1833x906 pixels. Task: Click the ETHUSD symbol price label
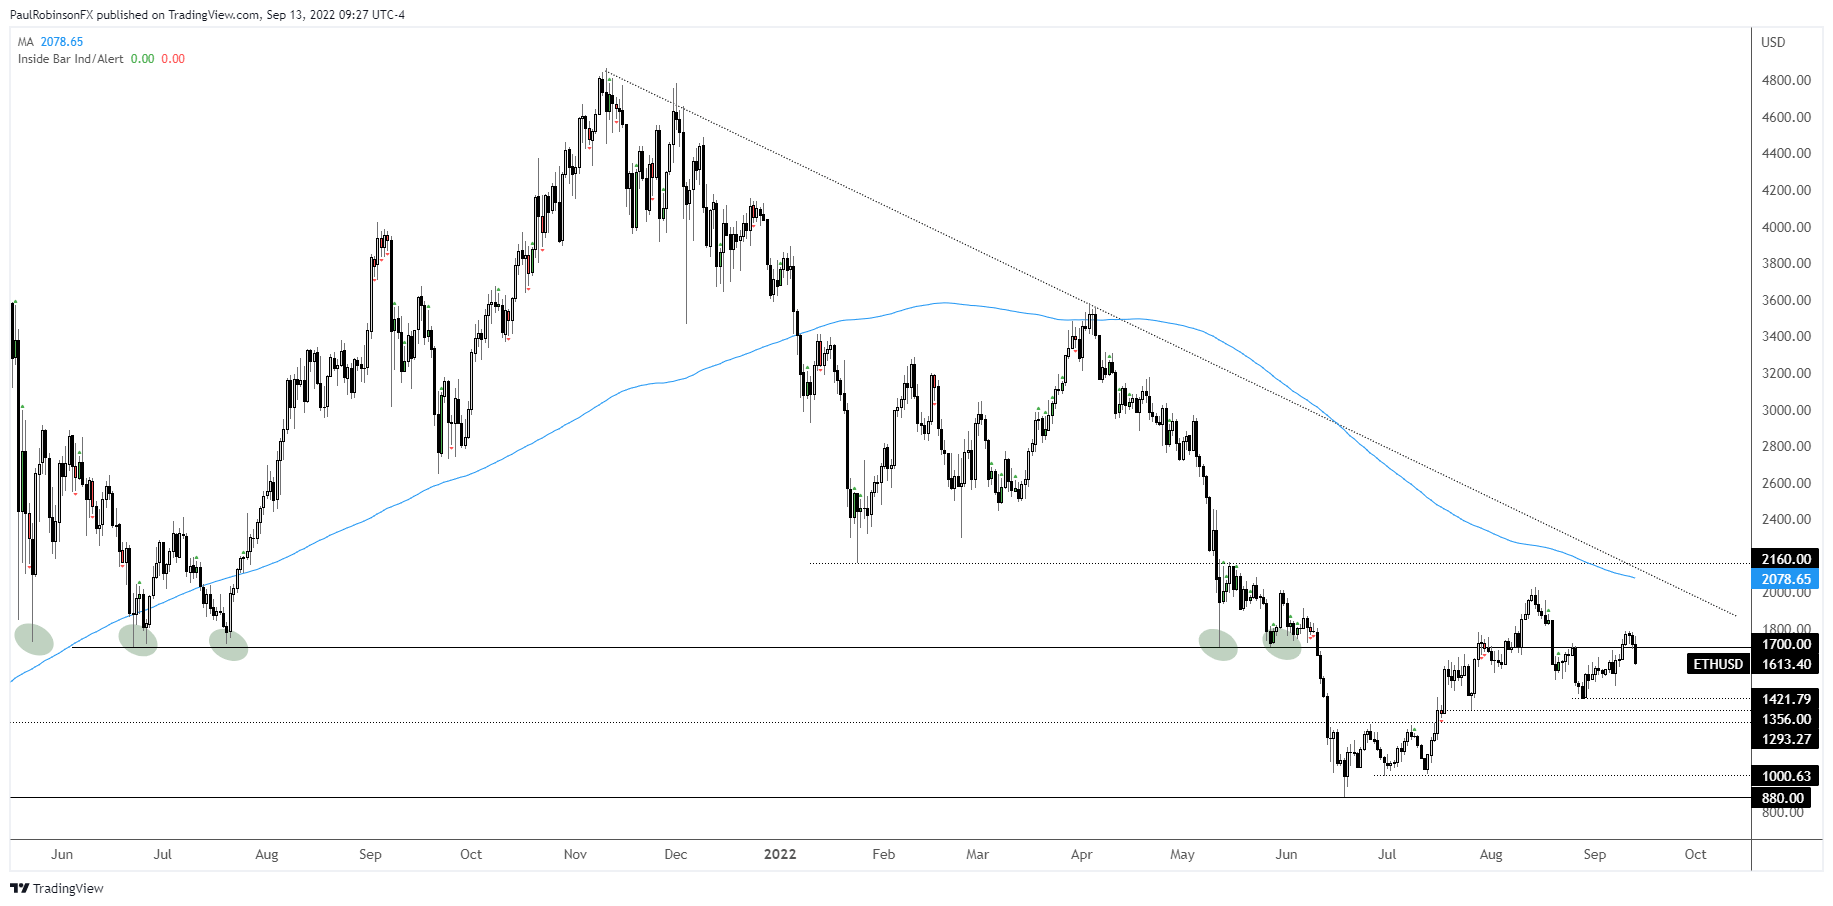[1718, 664]
